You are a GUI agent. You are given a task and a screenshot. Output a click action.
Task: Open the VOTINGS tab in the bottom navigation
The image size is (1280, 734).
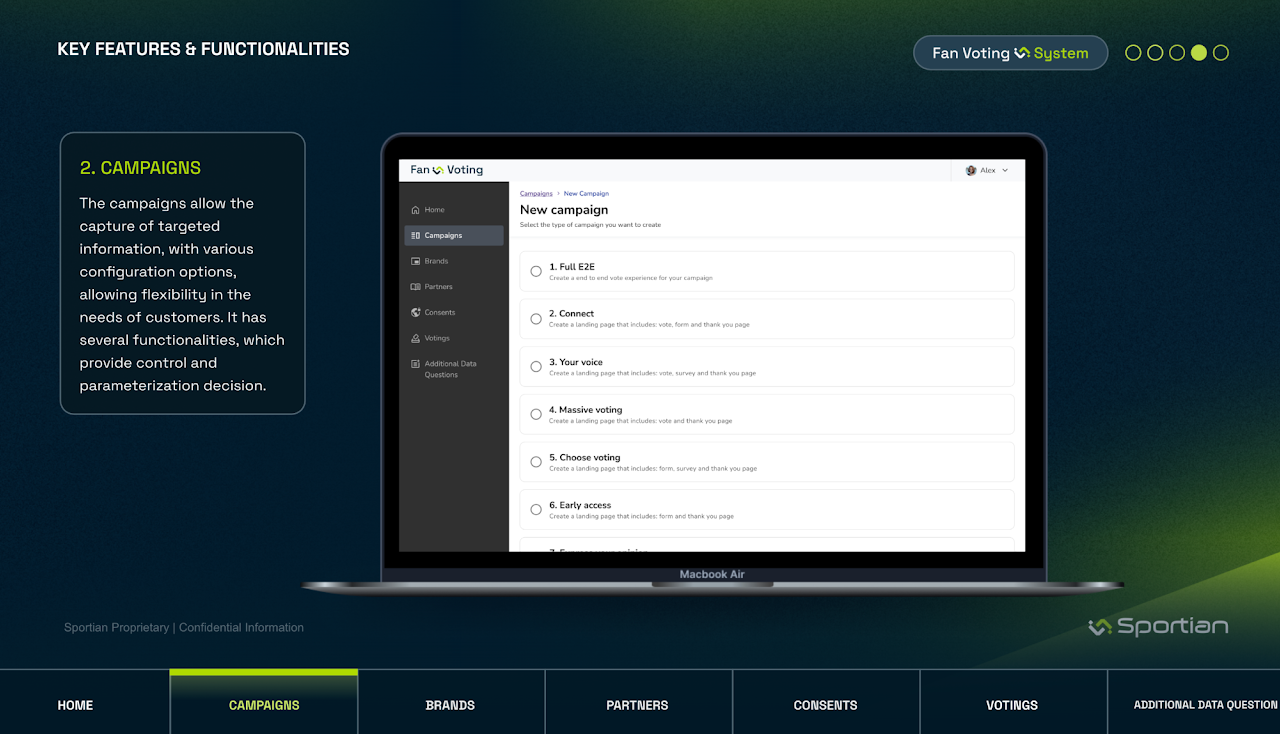[x=1012, y=702]
